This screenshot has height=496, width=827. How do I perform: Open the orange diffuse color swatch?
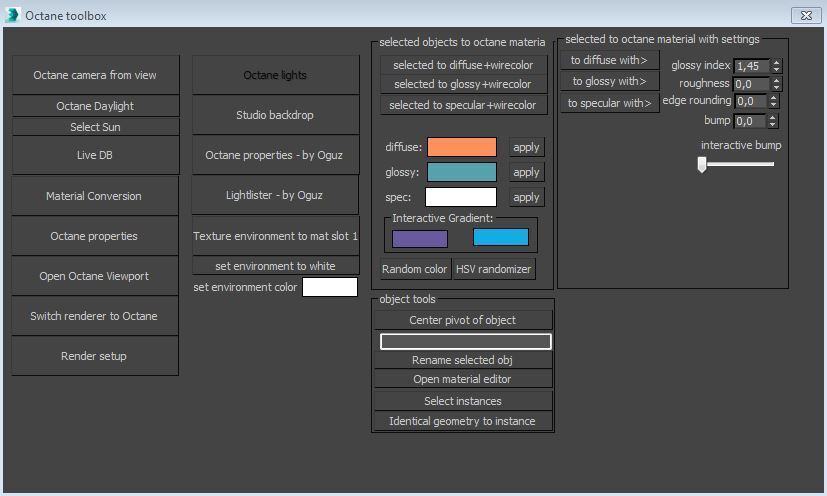pyautogui.click(x=461, y=147)
